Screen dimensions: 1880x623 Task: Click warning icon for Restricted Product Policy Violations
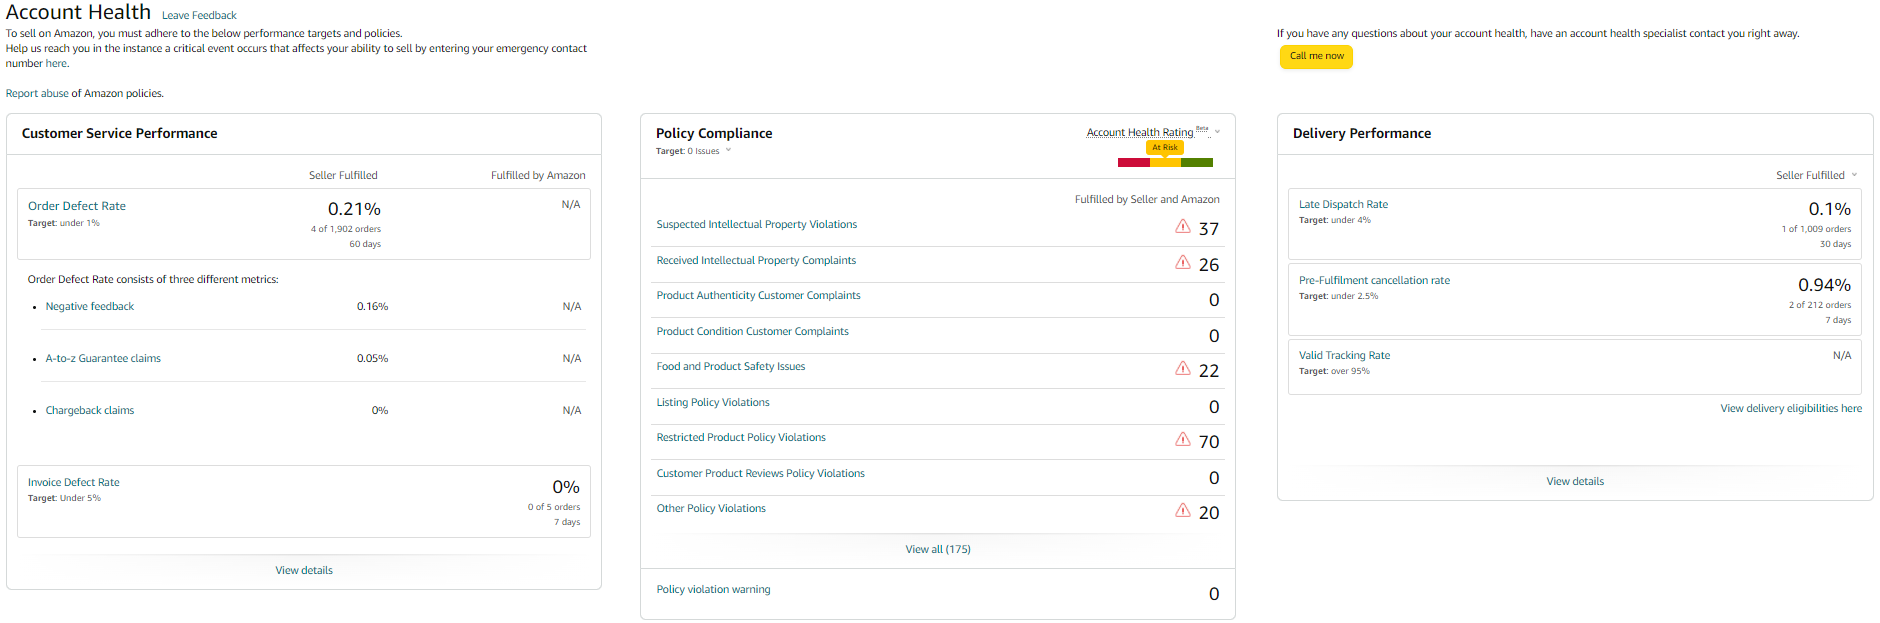point(1182,440)
